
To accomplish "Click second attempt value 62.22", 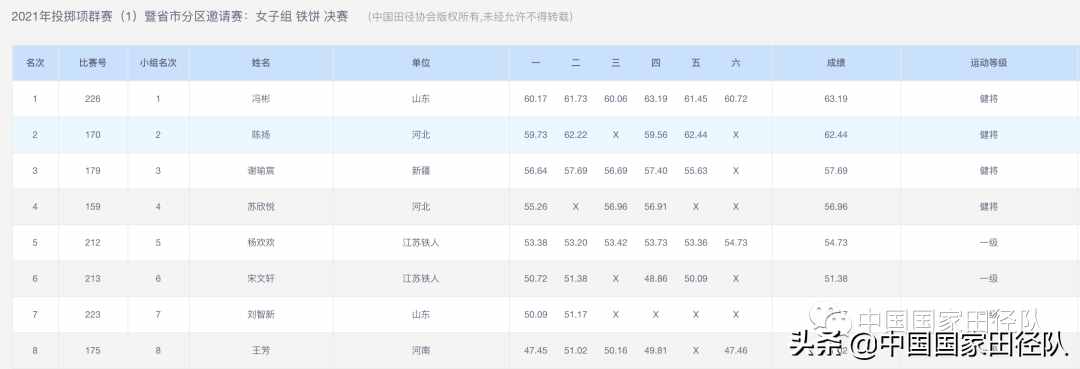I will point(576,135).
